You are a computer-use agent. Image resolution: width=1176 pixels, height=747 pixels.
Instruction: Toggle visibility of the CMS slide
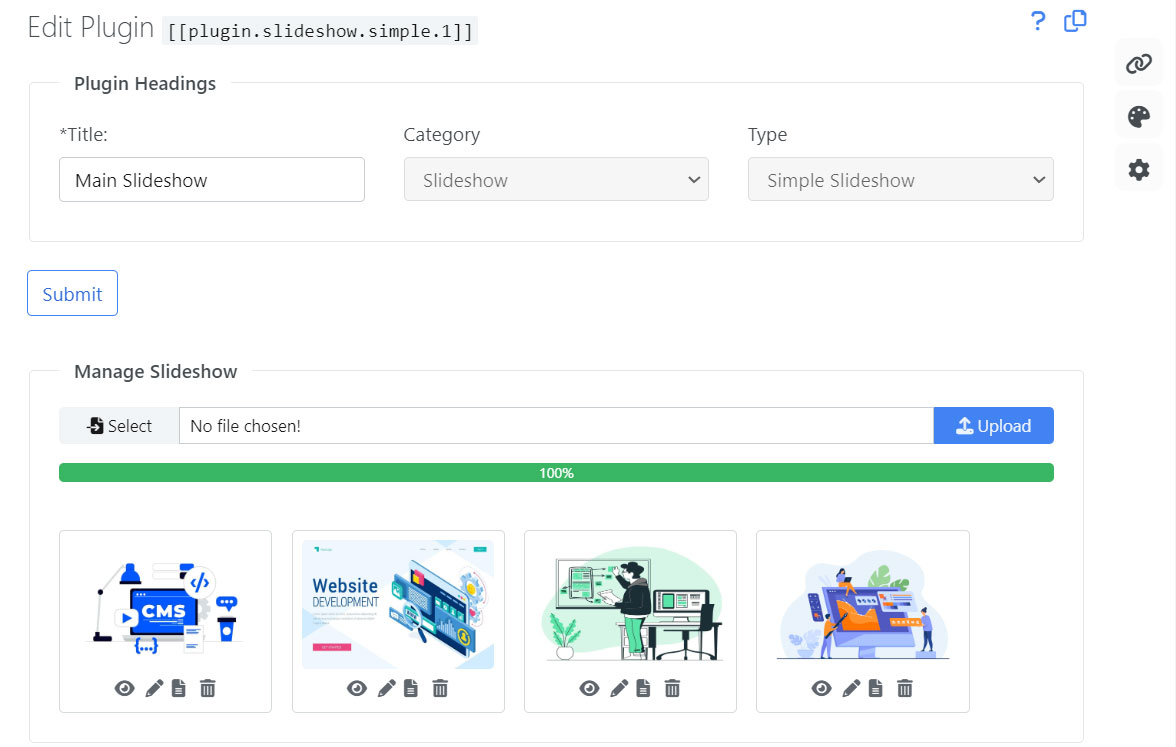click(125, 688)
